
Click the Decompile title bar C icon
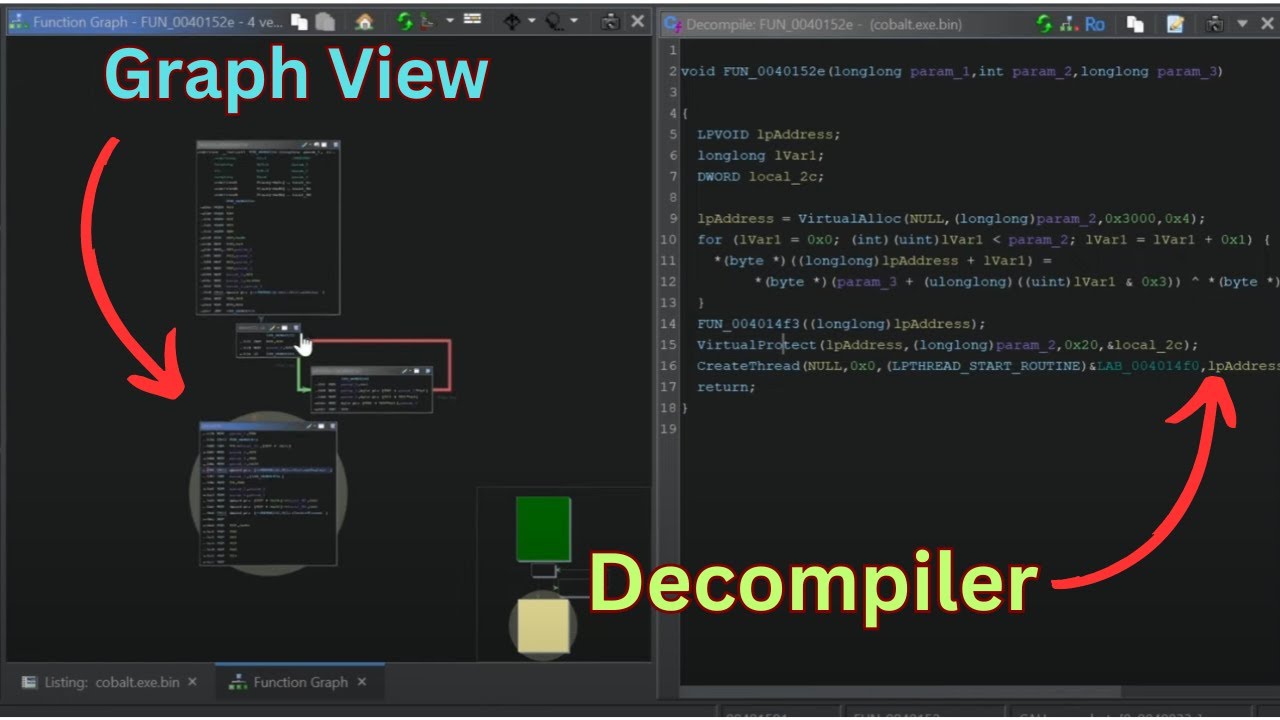[673, 24]
